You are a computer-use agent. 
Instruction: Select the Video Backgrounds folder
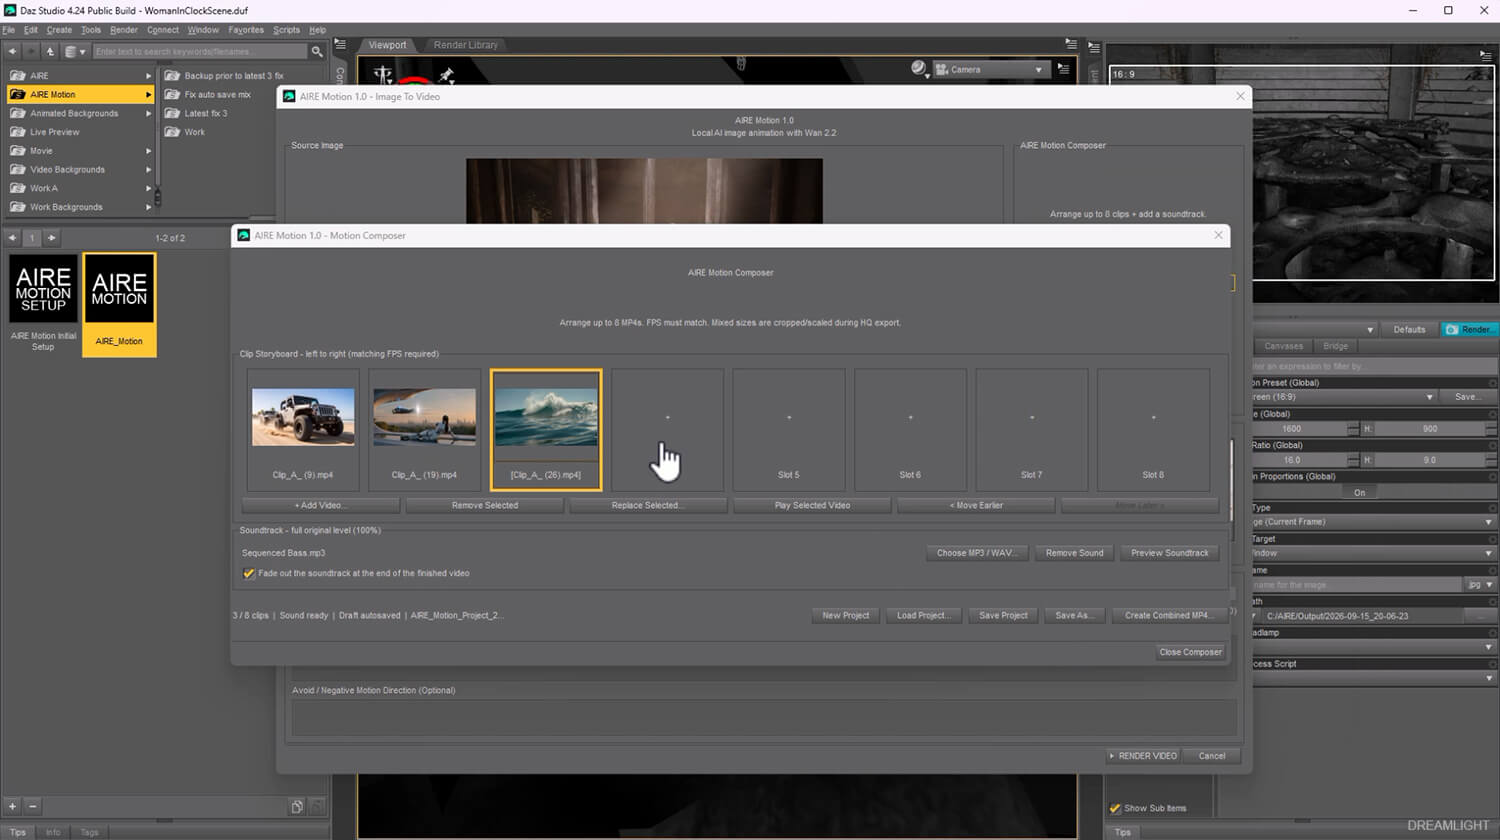[80, 170]
